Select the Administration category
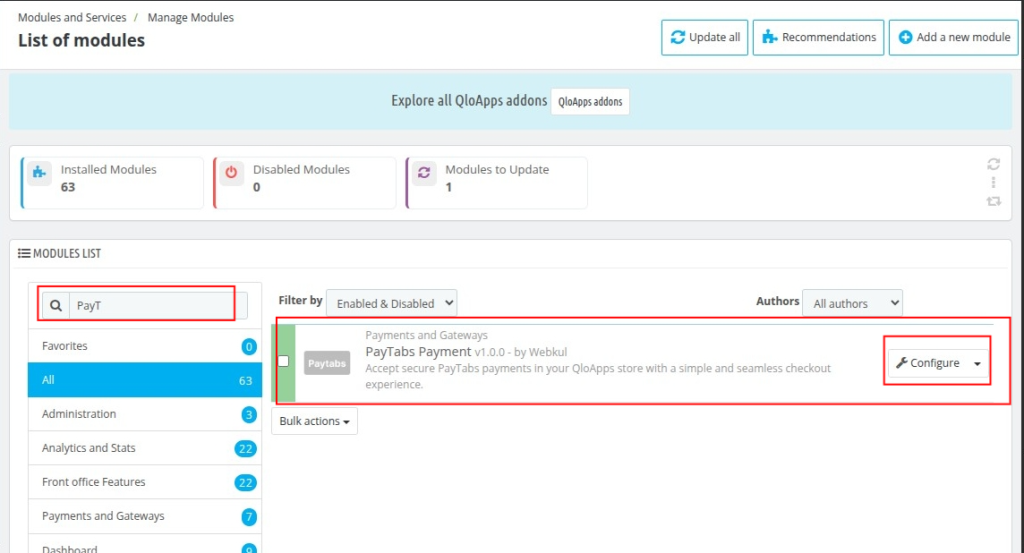The height and width of the screenshot is (553, 1024). 145,414
